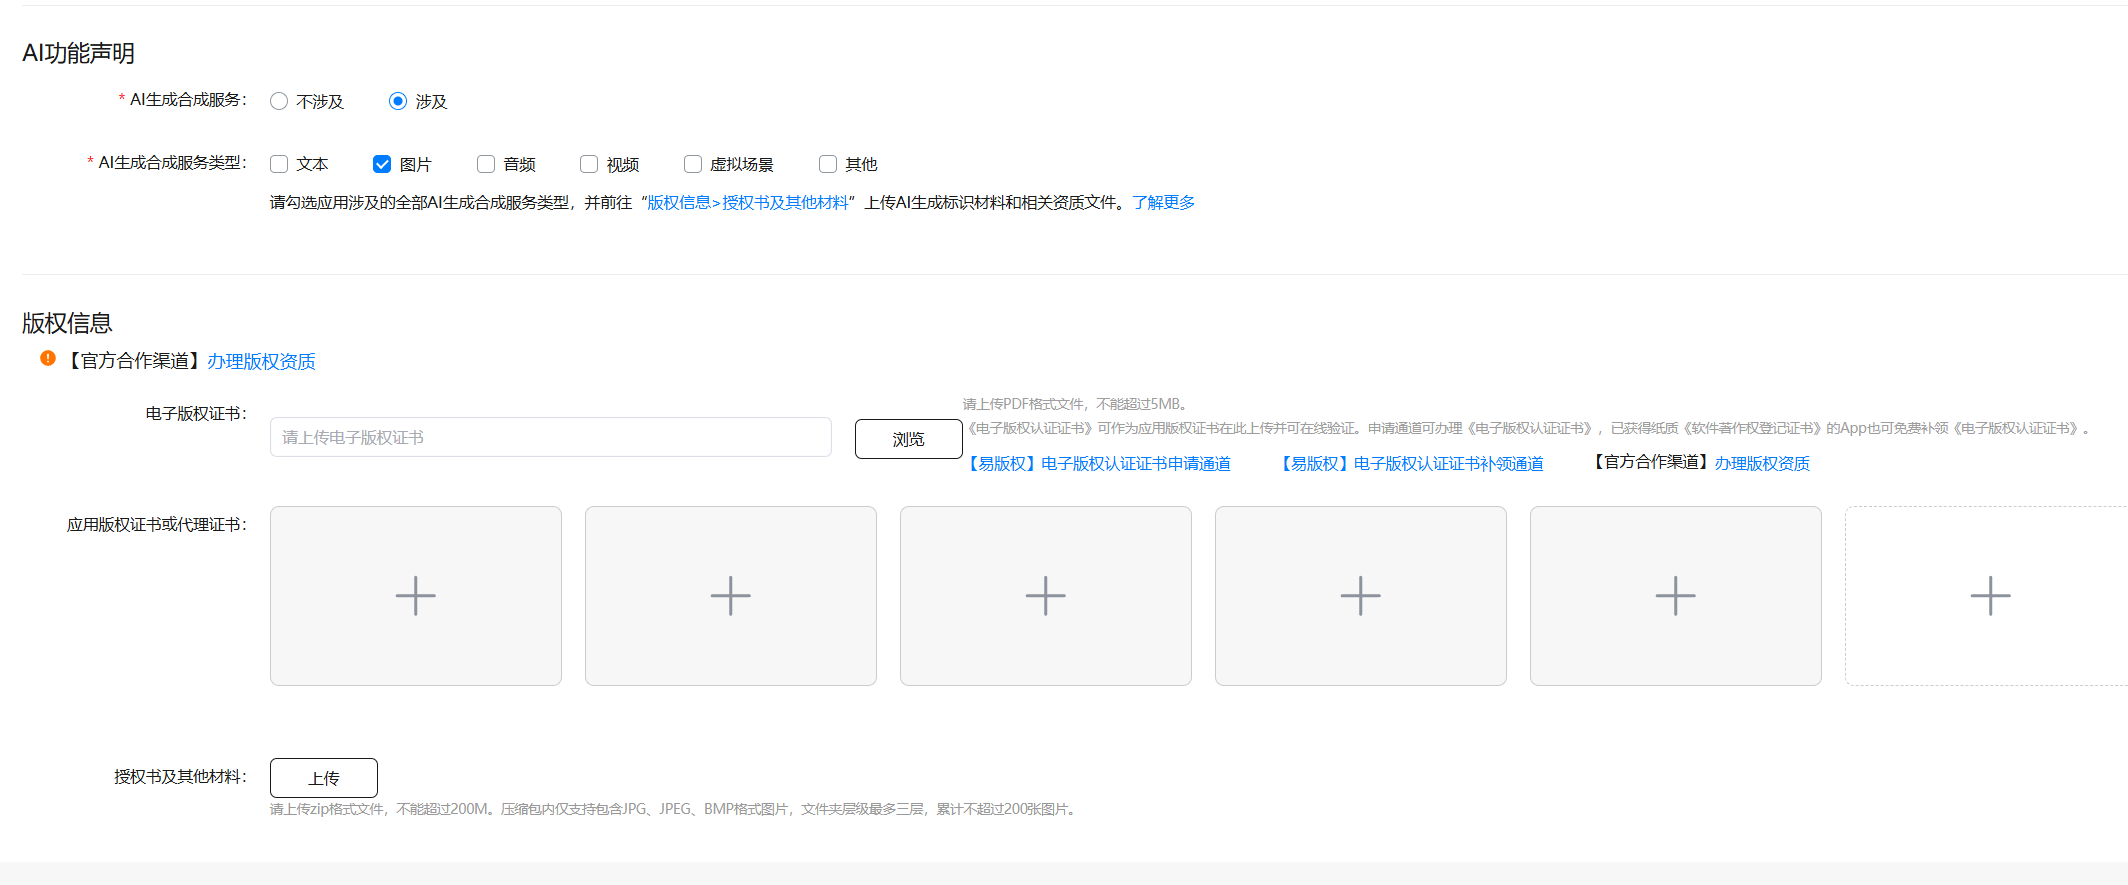Open 电子版权认证证书申请通道 link
The width and height of the screenshot is (2128, 885).
click(x=1098, y=464)
